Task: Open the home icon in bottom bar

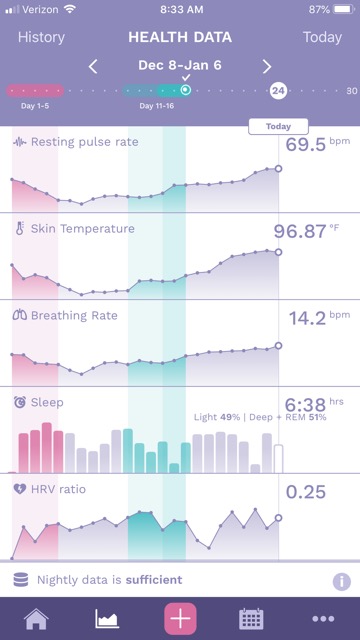Action: click(x=36, y=619)
